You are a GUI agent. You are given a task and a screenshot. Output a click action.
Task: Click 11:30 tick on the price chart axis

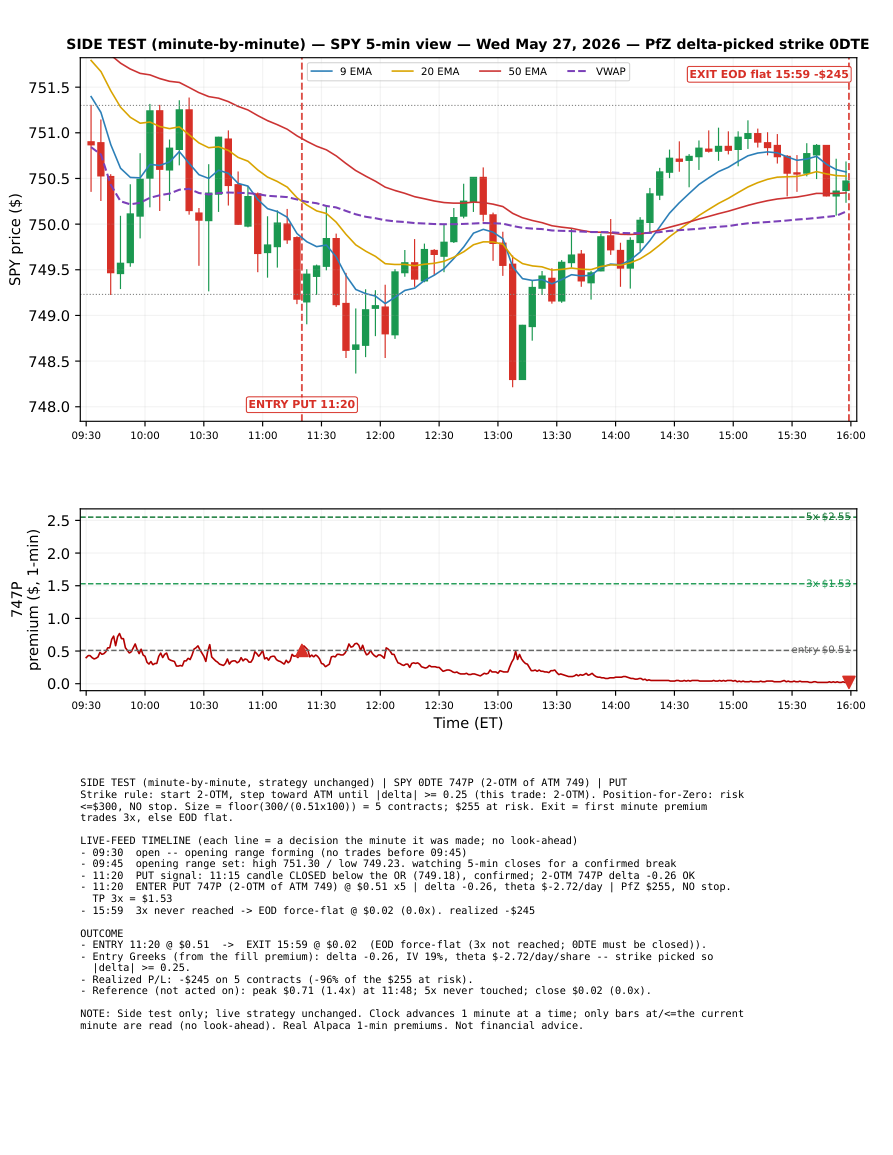321,435
